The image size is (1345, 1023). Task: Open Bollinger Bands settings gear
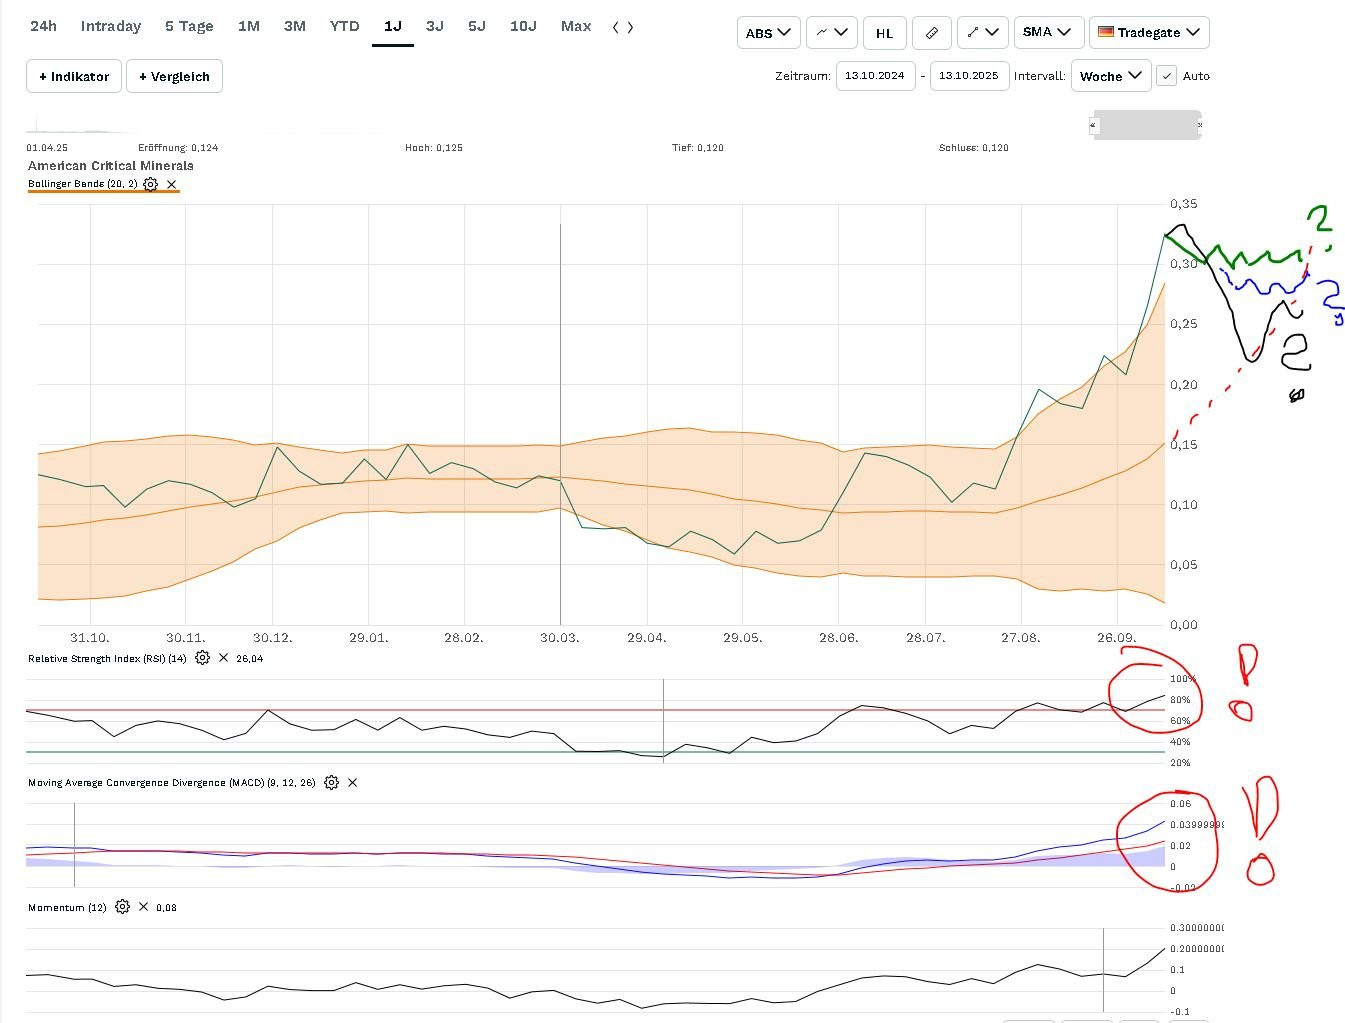point(150,184)
